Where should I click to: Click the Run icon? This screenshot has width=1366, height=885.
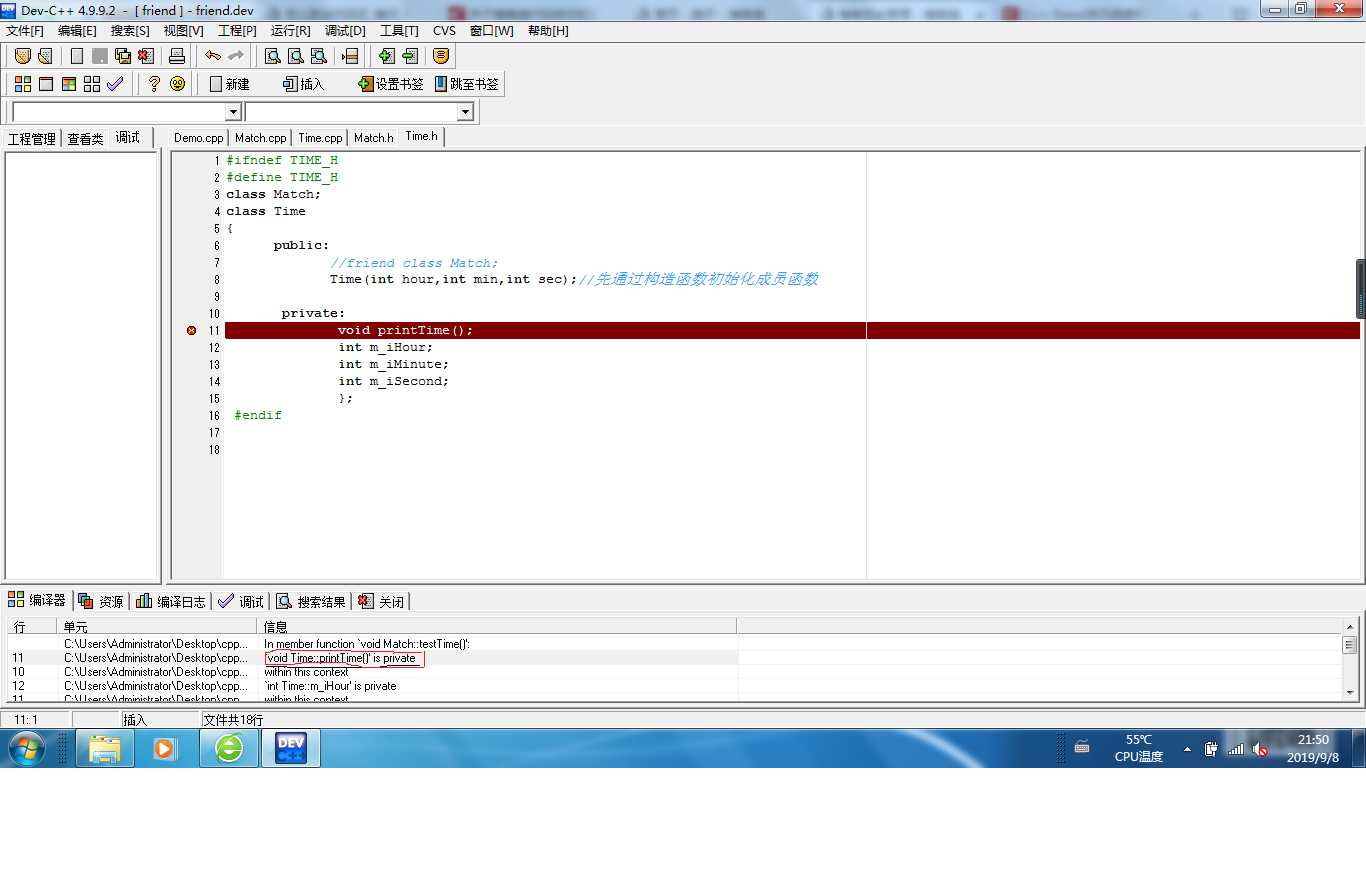45,84
